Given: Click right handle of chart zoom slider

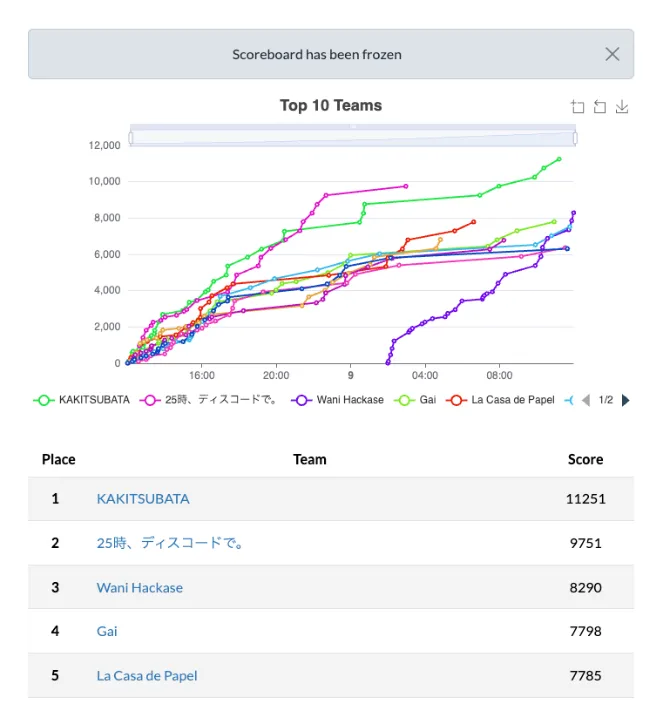Looking at the screenshot, I should [x=575, y=136].
